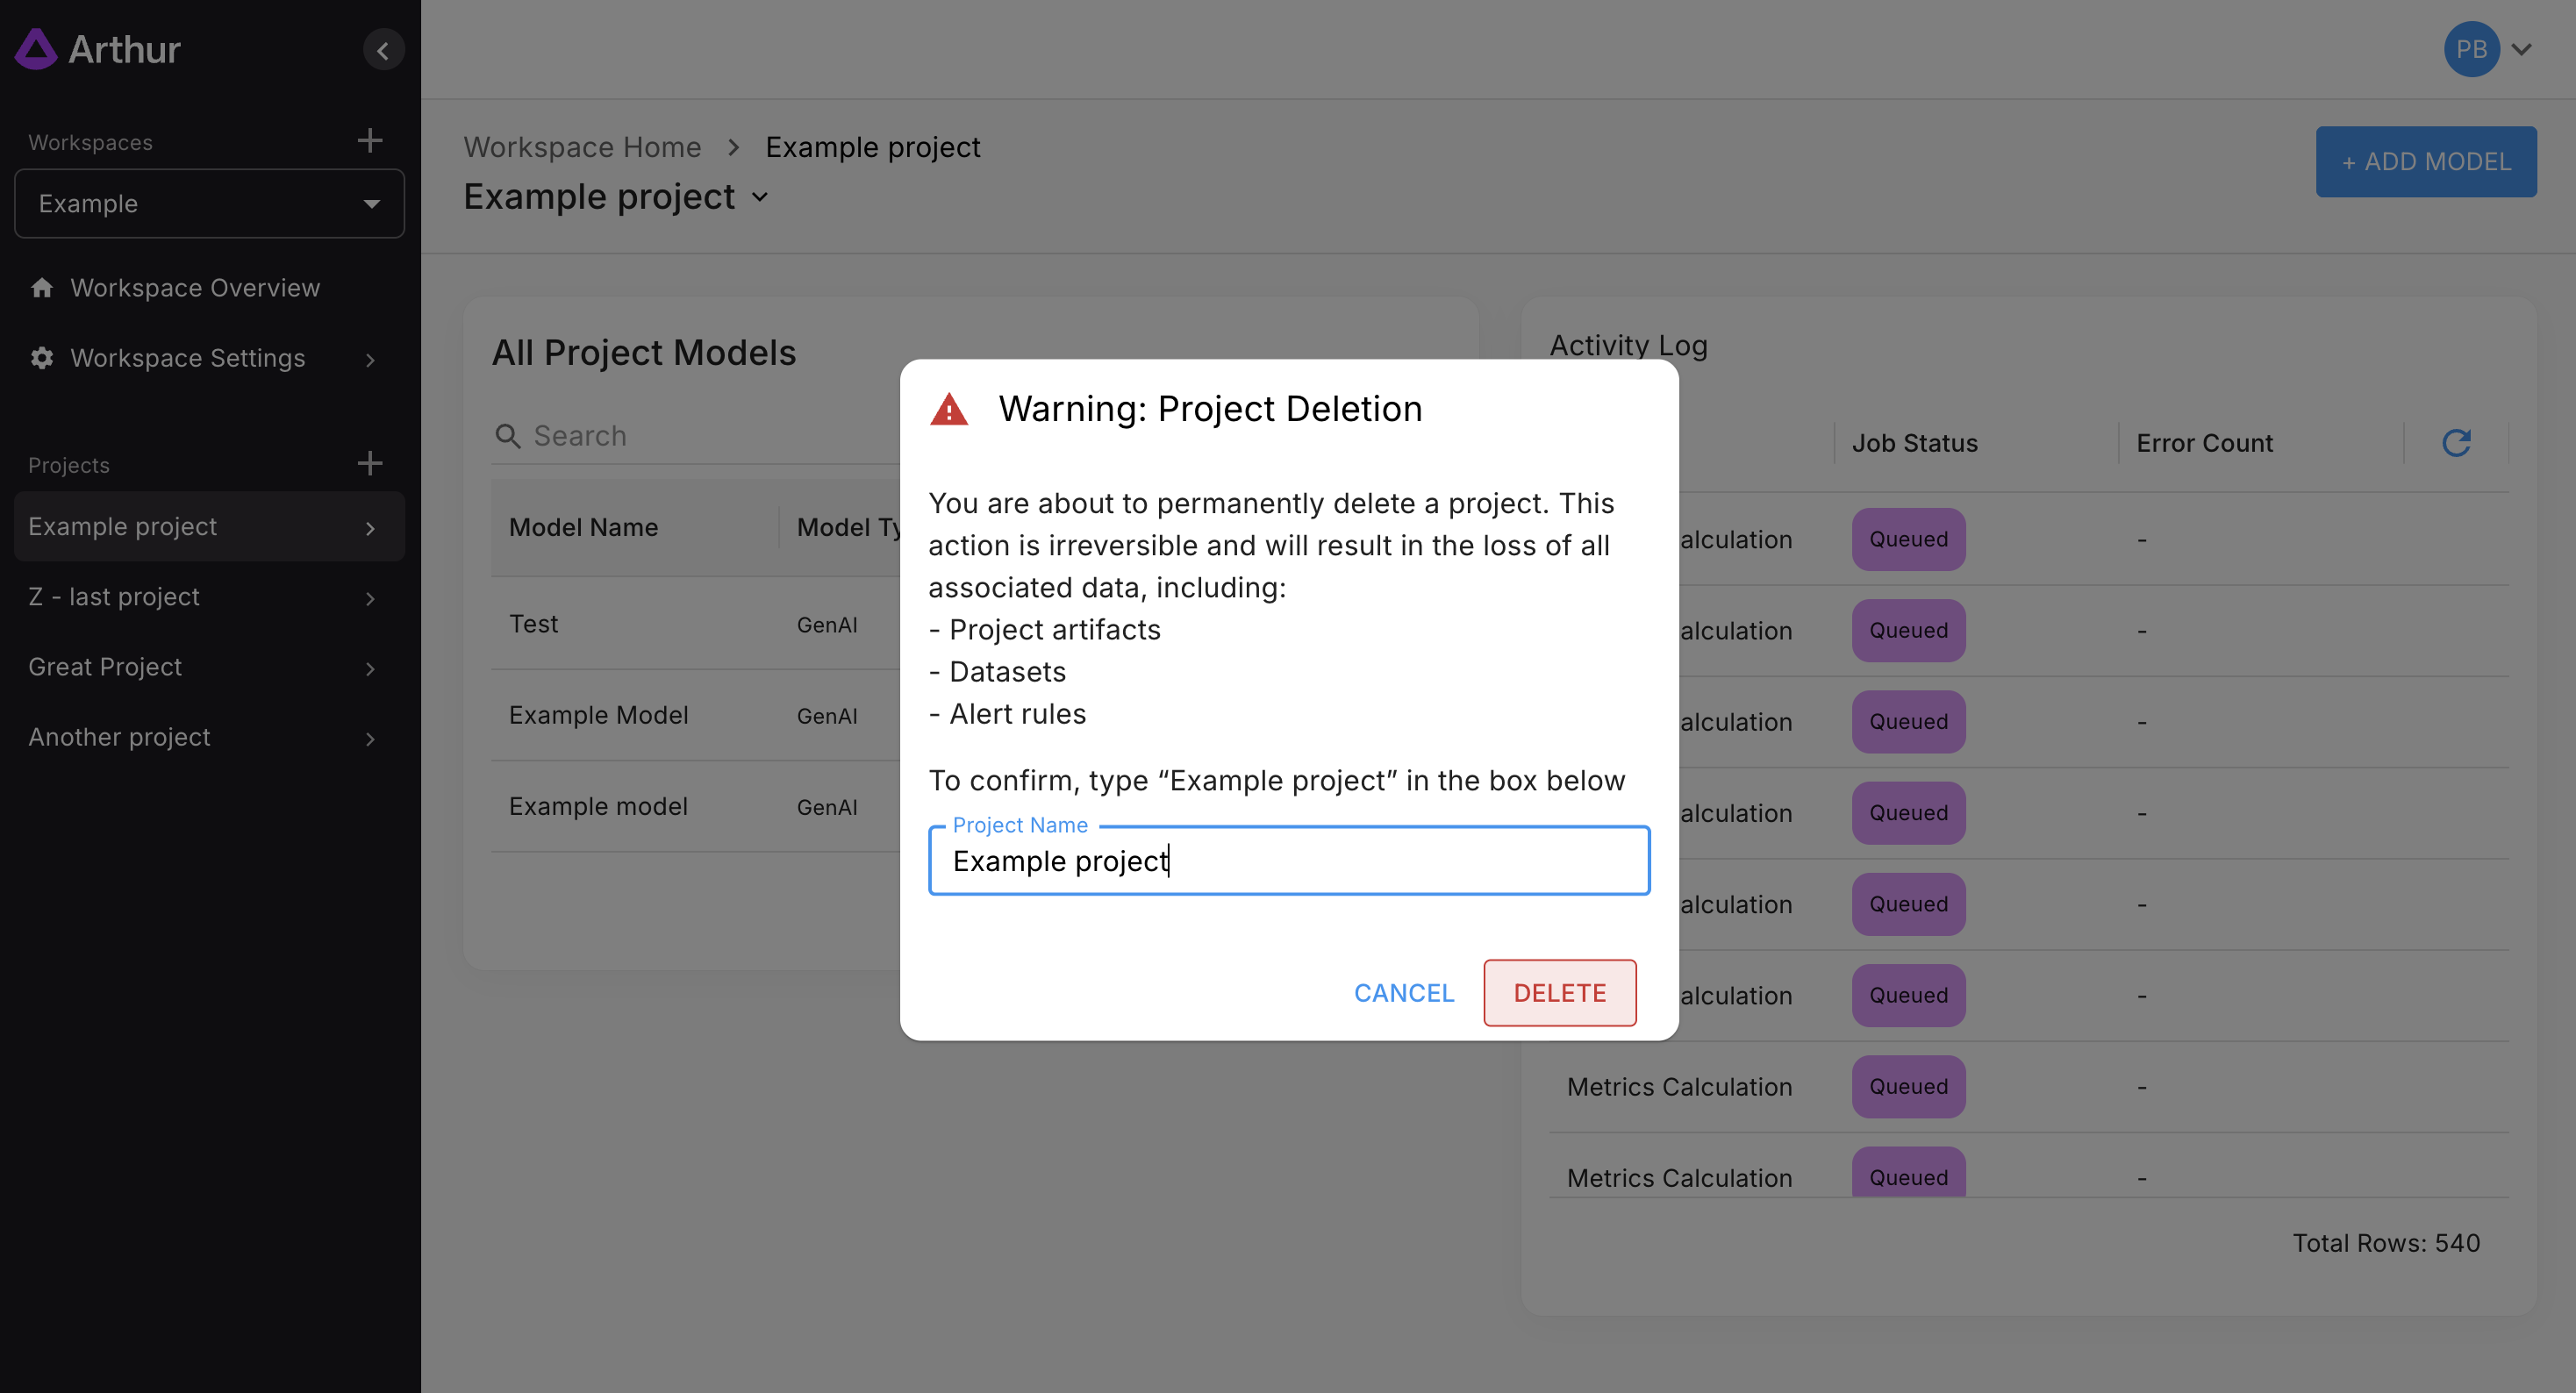2576x1393 pixels.
Task: Collapse the sidebar with the arrow button
Action: click(x=383, y=50)
